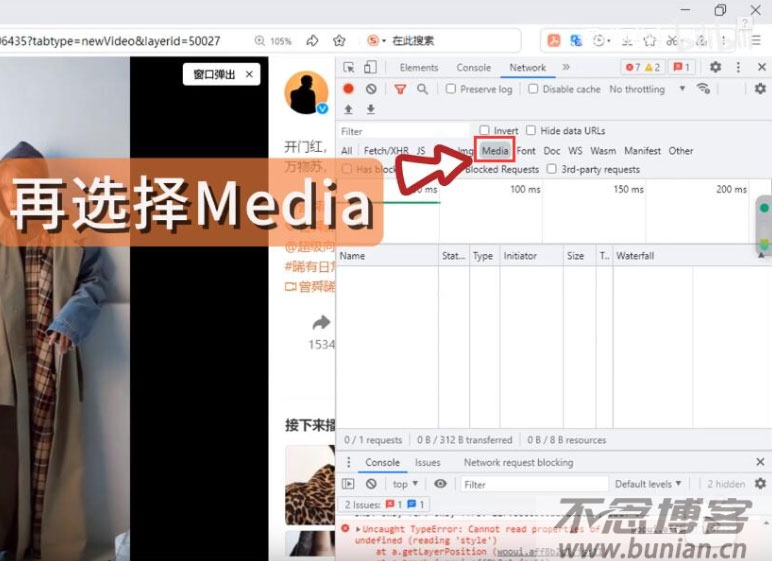The width and height of the screenshot is (772, 561).
Task: Bookmark the page with the star icon
Action: [339, 40]
